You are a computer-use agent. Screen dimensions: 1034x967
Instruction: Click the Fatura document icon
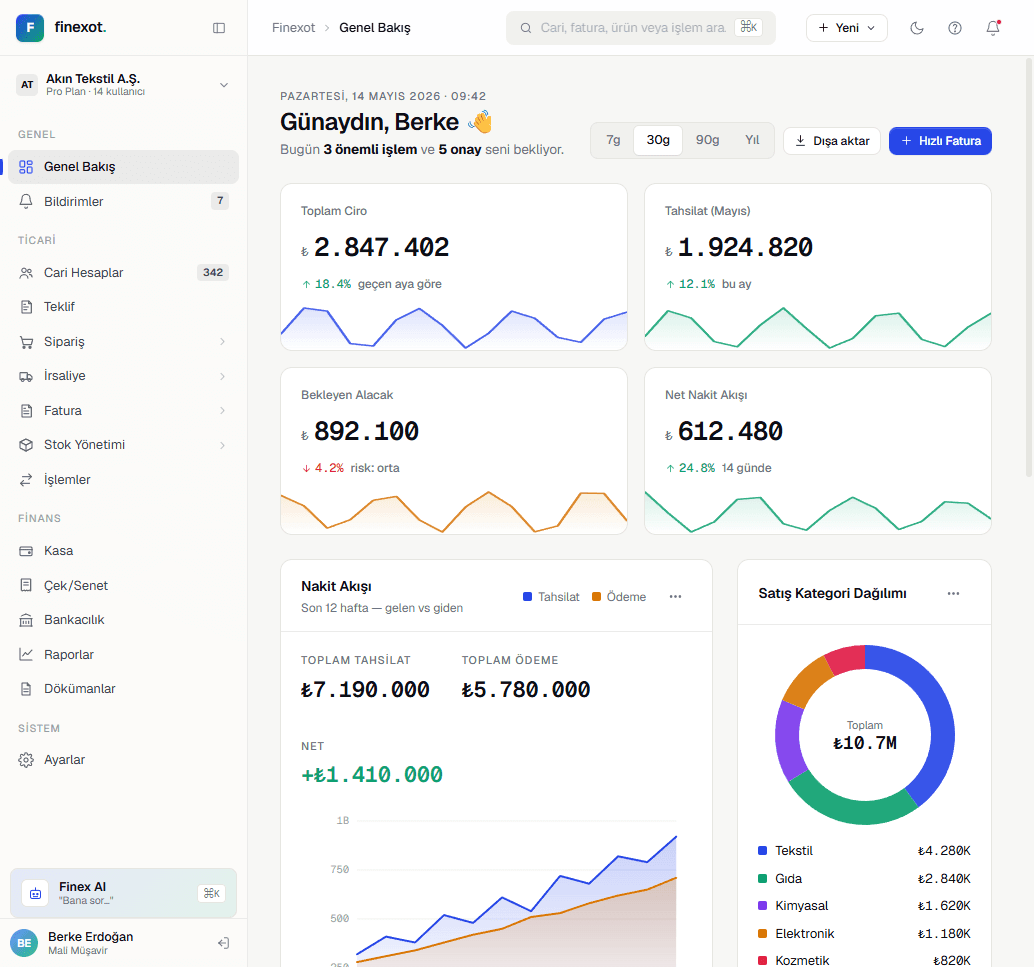pos(26,410)
